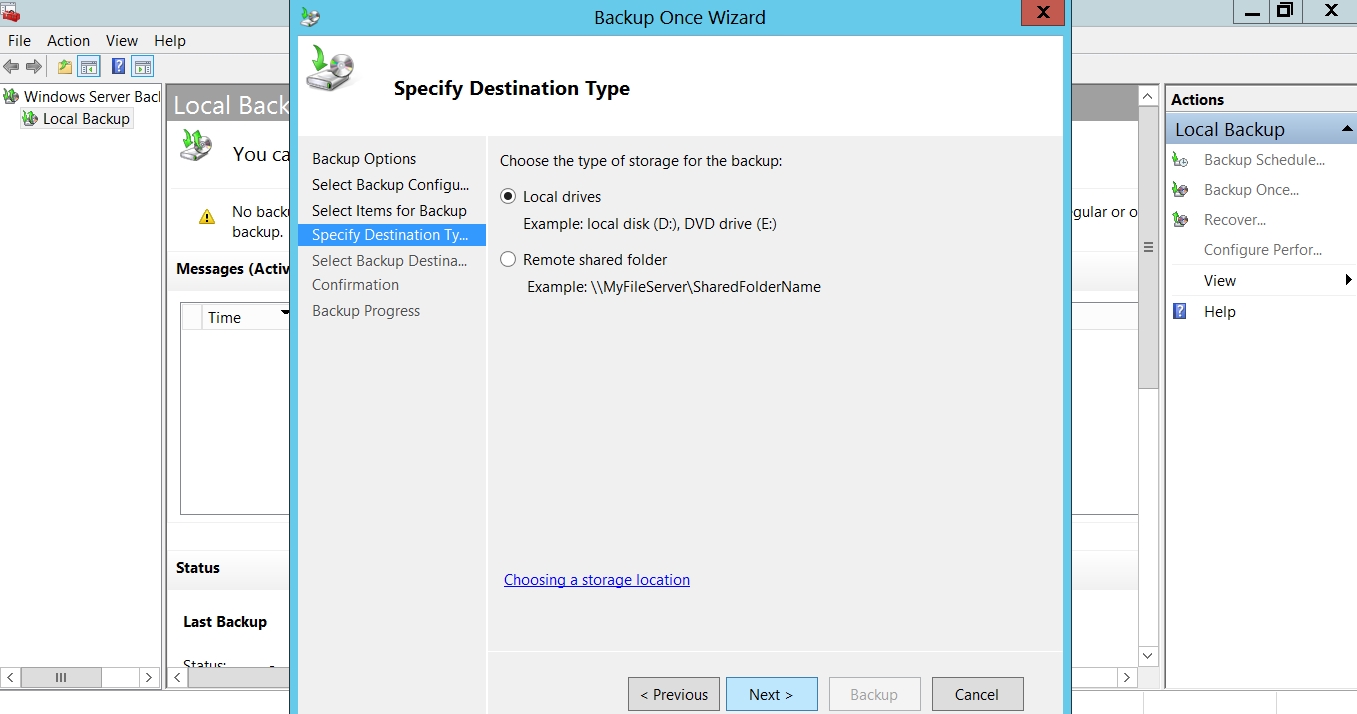Open the Choosing a storage location link
Image resolution: width=1357 pixels, height=714 pixels.
[x=596, y=580]
